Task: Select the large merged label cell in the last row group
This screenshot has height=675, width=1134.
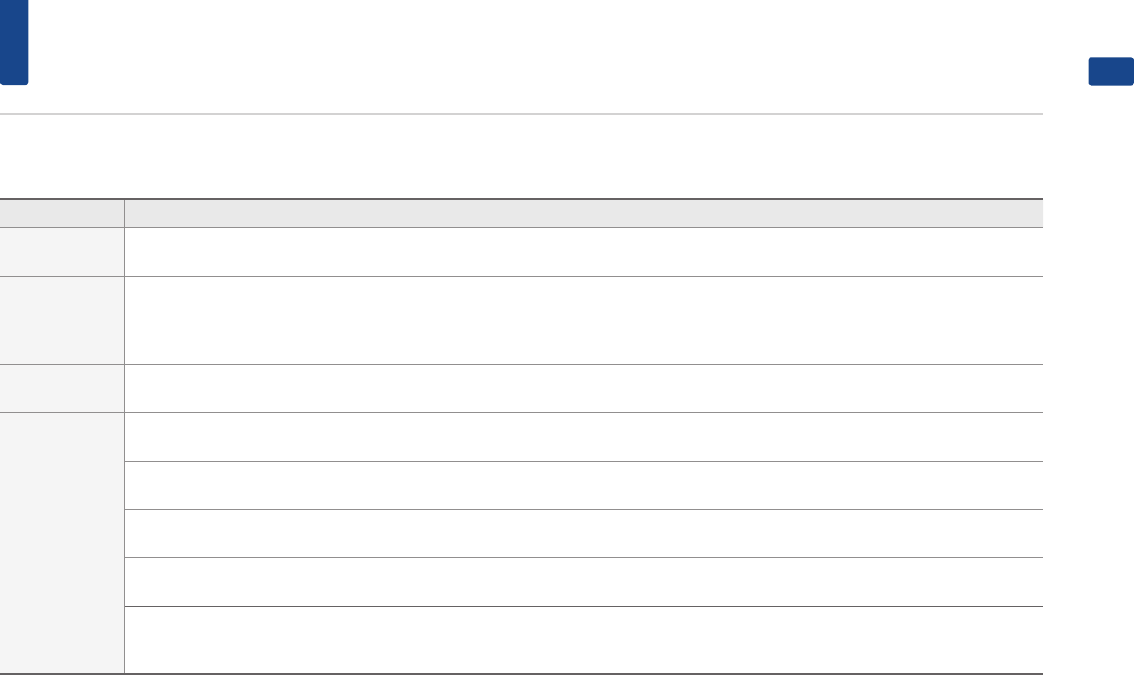Action: coord(61,543)
